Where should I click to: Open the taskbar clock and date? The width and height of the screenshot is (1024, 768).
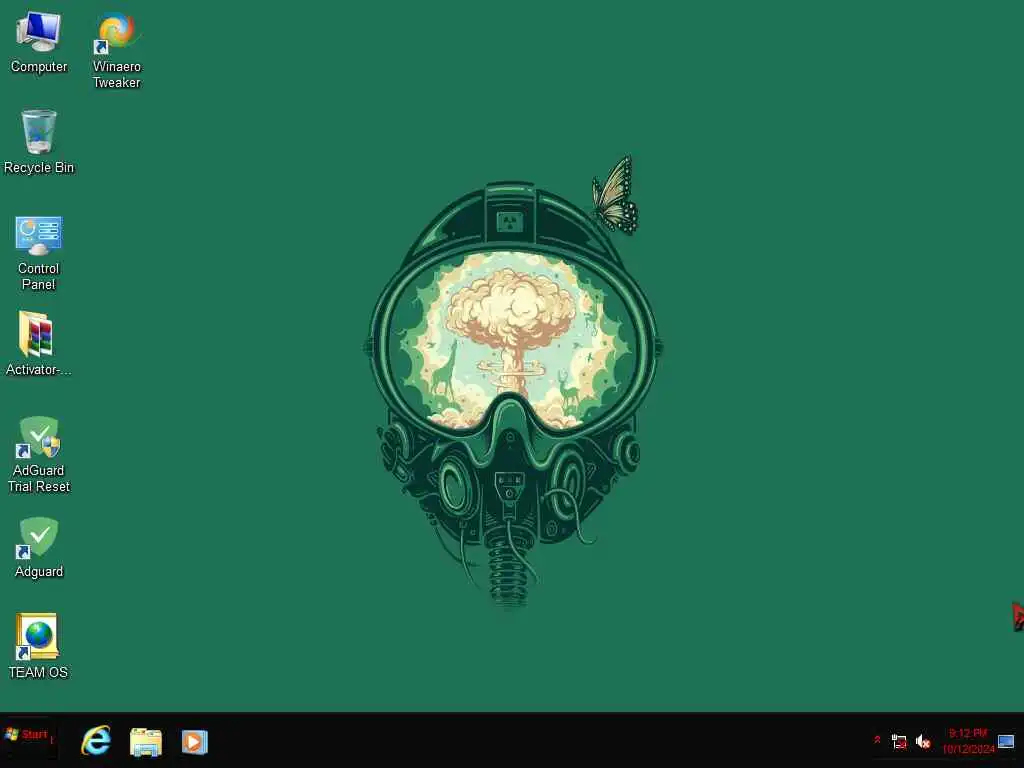(968, 741)
